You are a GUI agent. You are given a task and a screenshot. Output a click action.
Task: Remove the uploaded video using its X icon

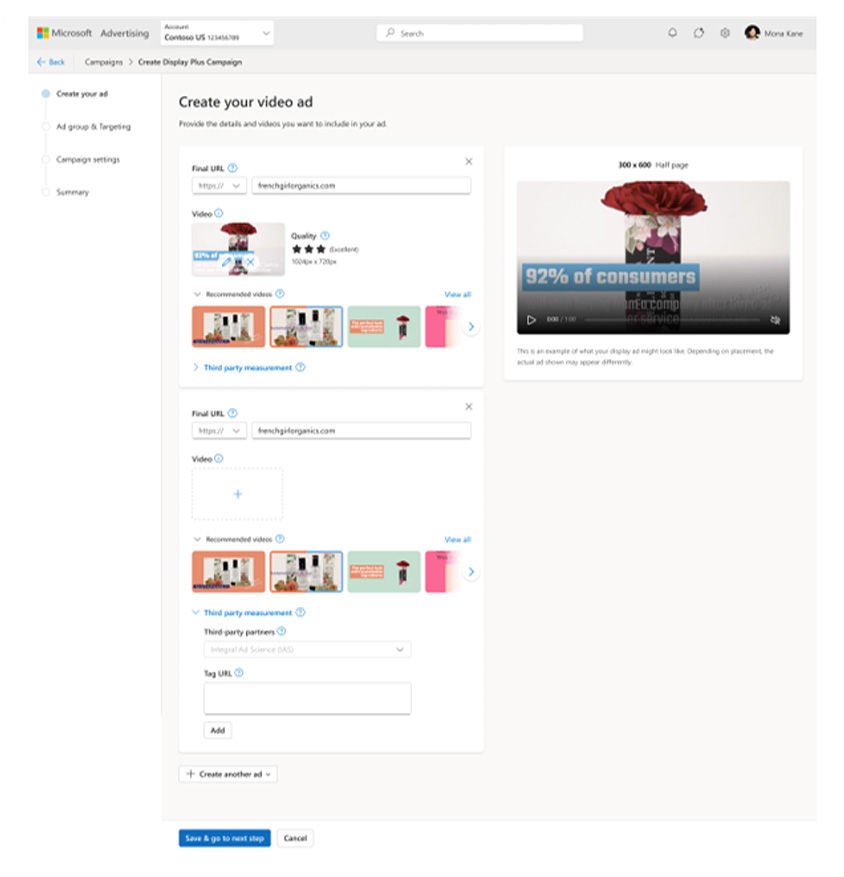pyautogui.click(x=250, y=262)
